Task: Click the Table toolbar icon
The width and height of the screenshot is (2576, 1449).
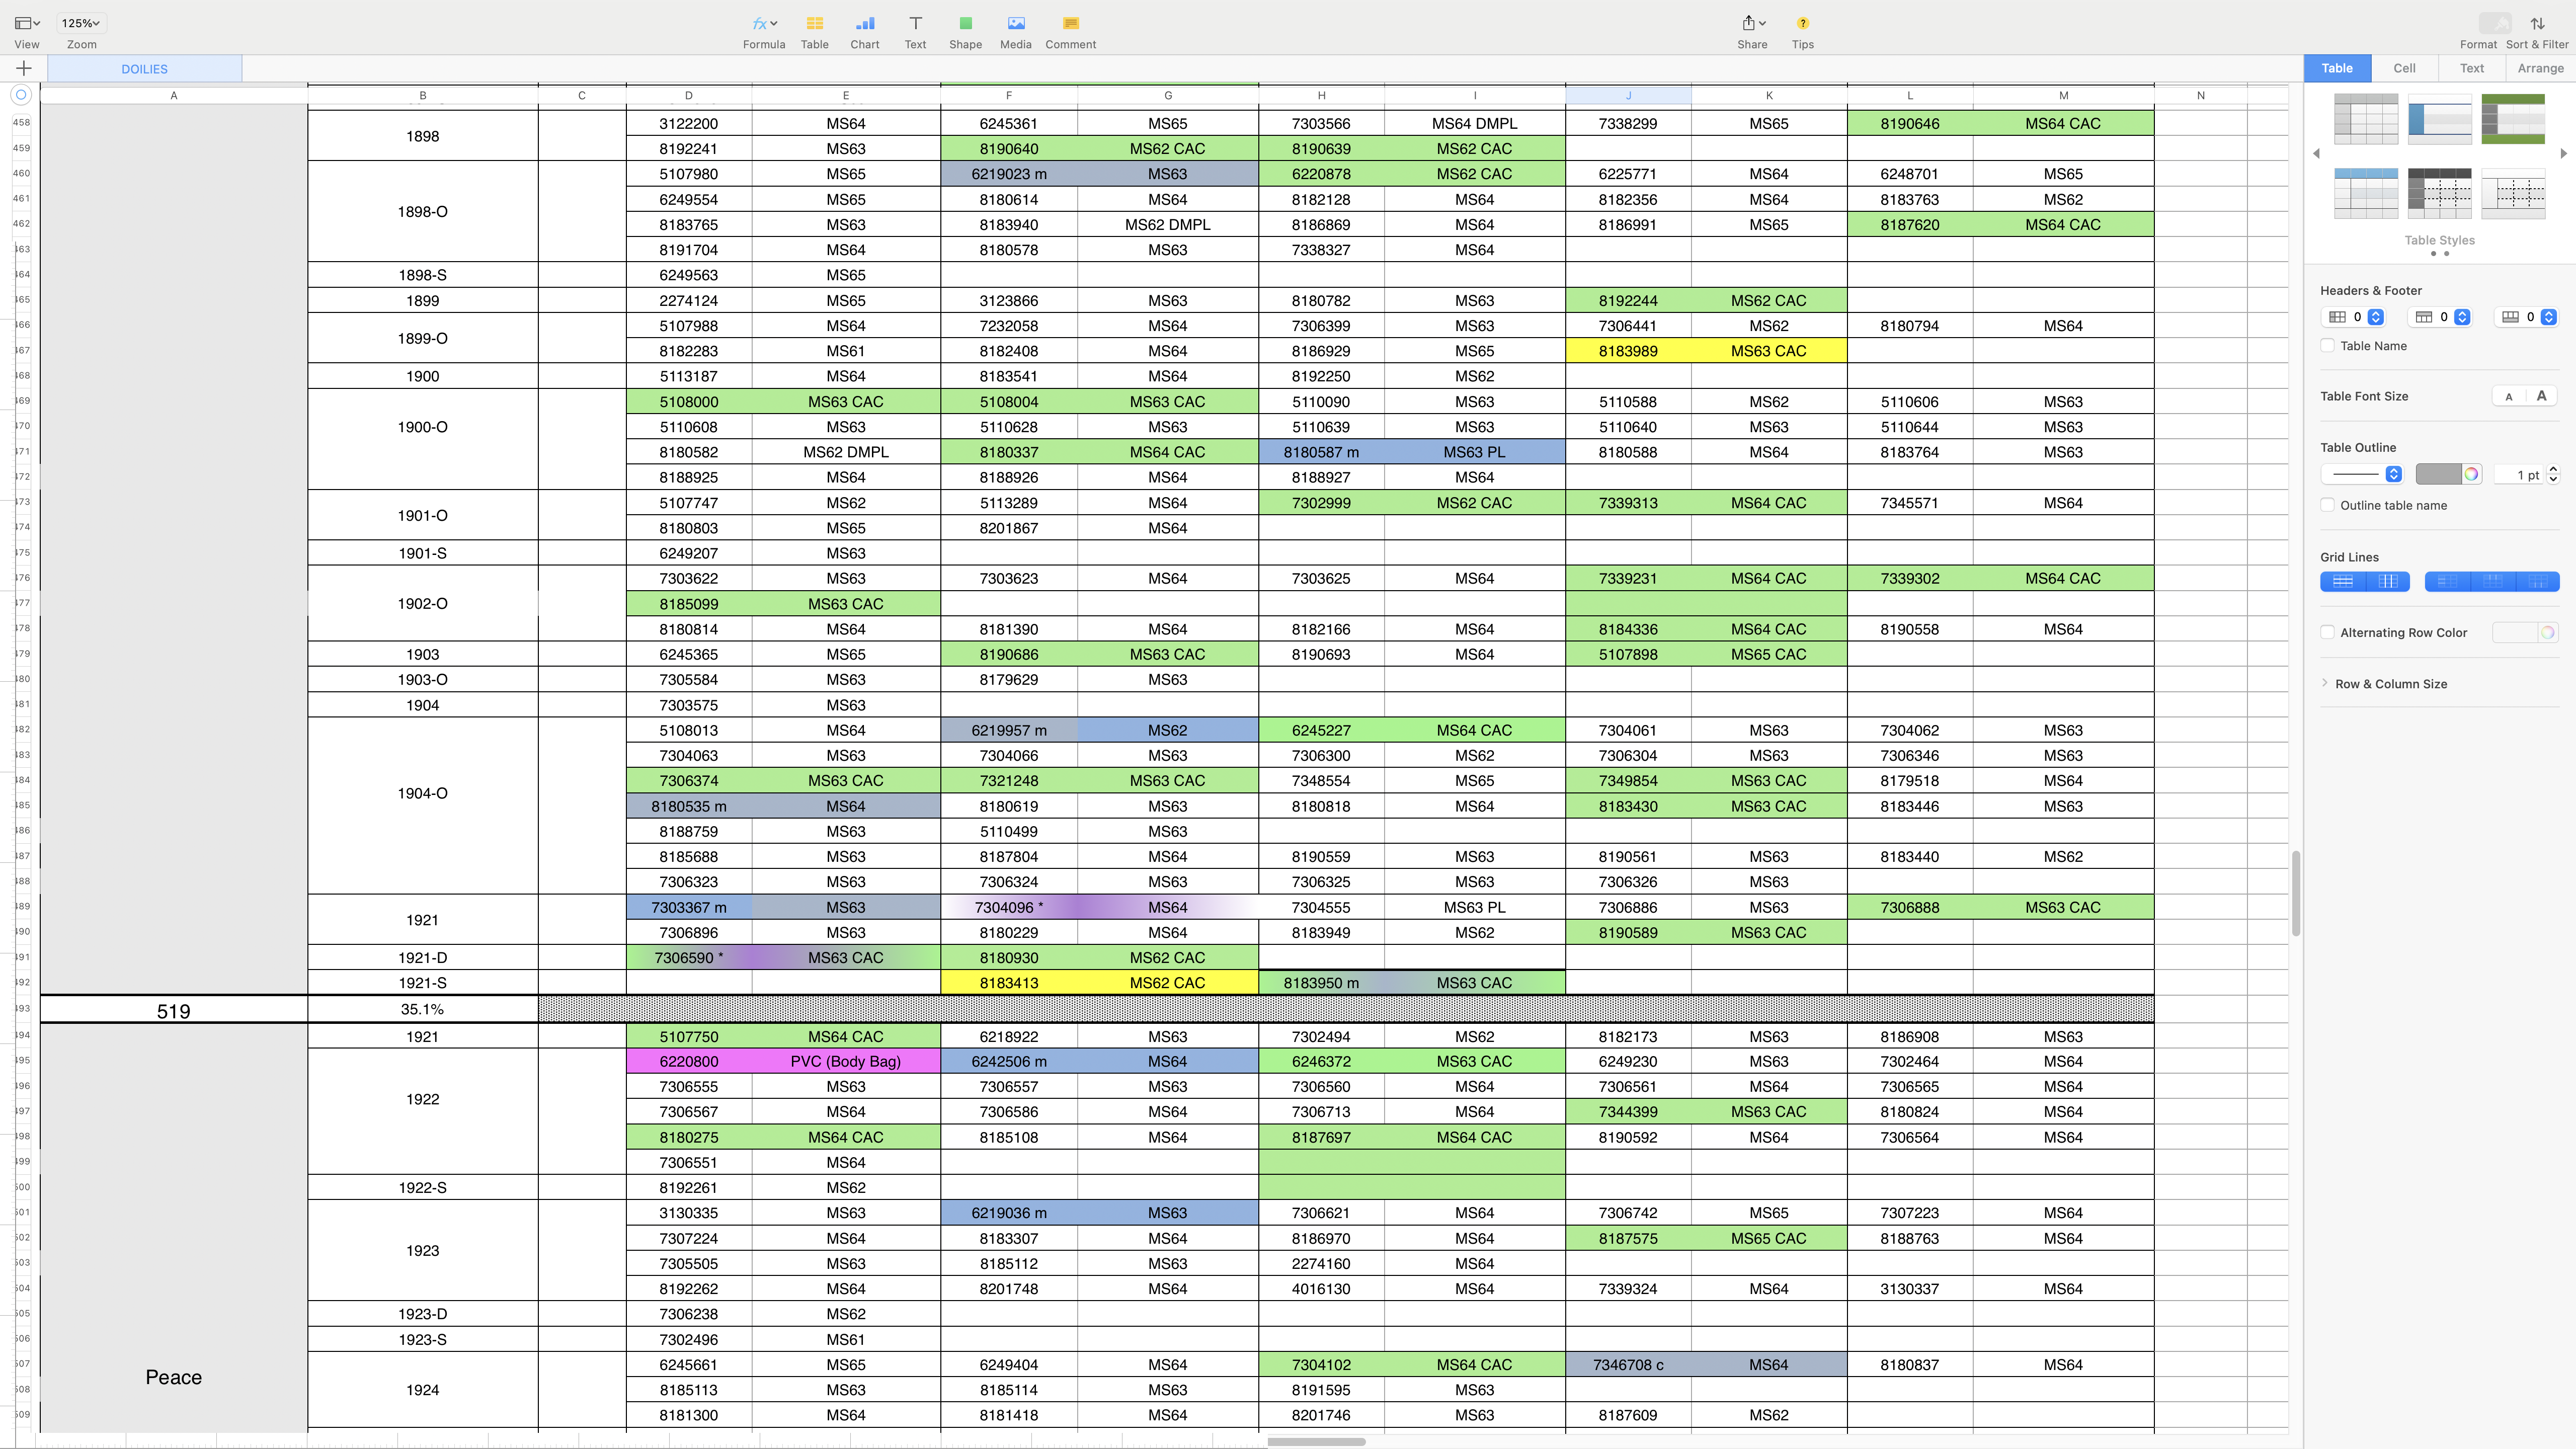Action: pos(814,24)
